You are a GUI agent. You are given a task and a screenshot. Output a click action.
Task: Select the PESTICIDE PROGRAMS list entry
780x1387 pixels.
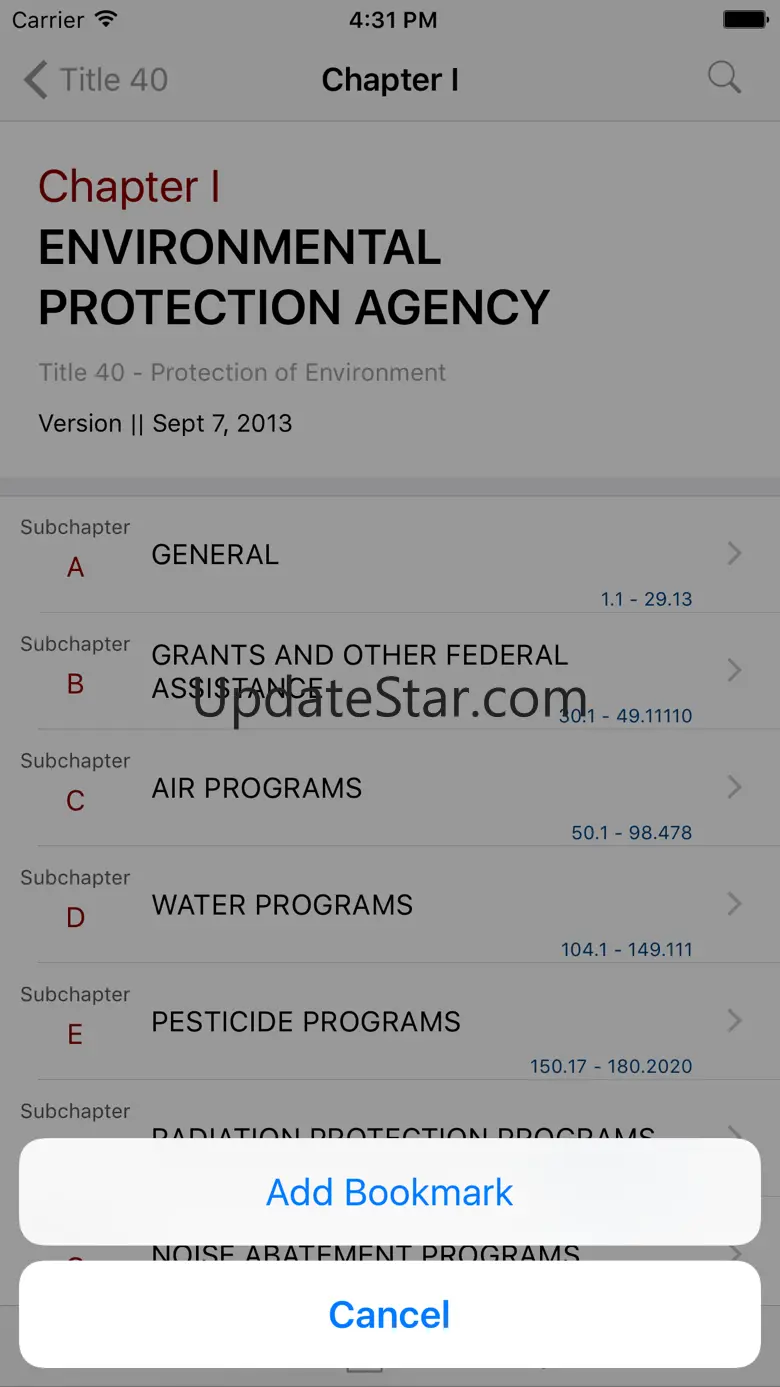[x=306, y=1022]
